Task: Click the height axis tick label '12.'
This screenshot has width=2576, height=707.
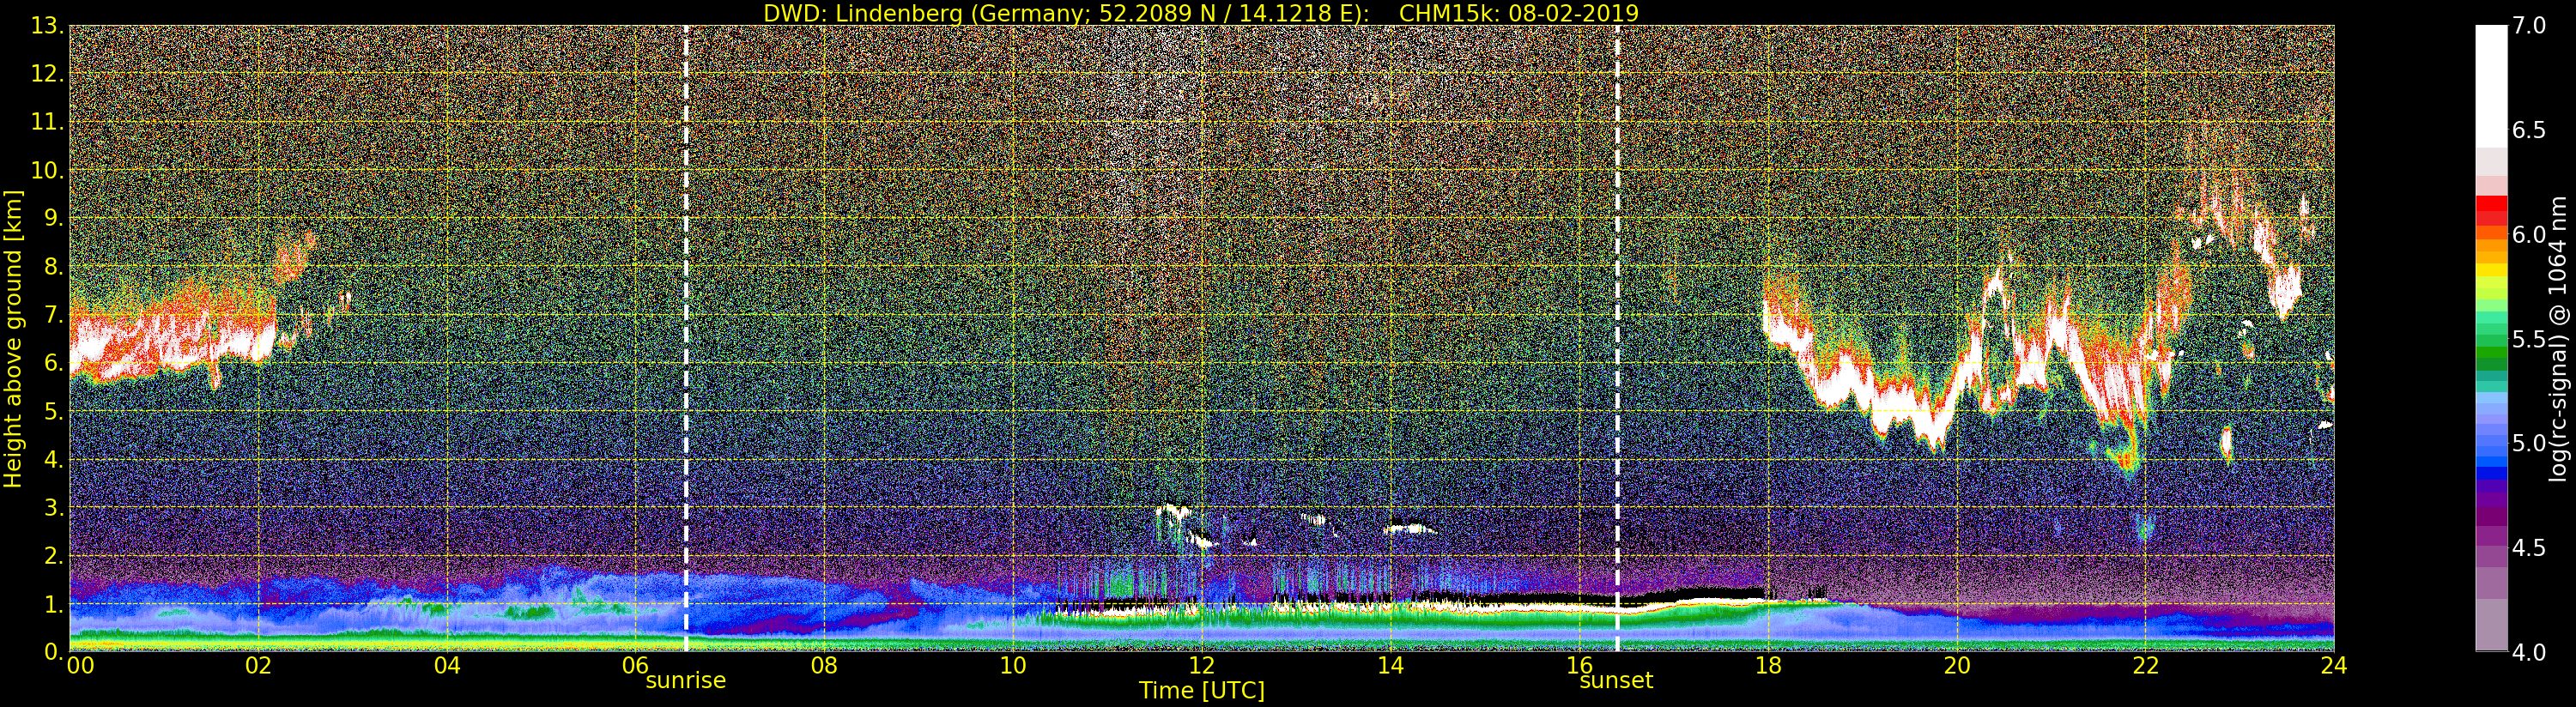Action: 46,74
